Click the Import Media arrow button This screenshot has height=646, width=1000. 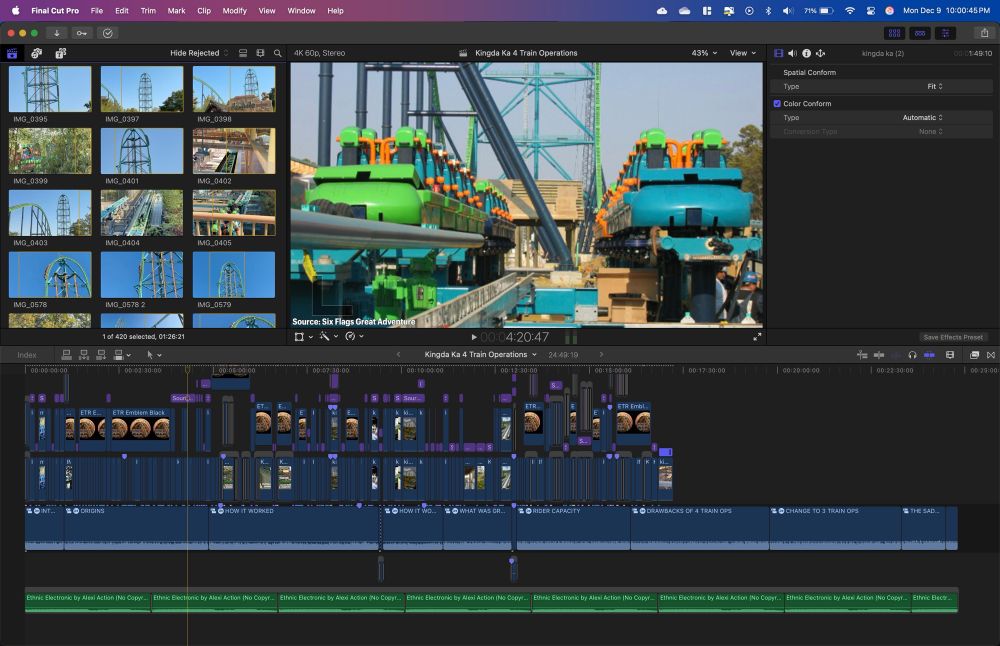[x=57, y=33]
